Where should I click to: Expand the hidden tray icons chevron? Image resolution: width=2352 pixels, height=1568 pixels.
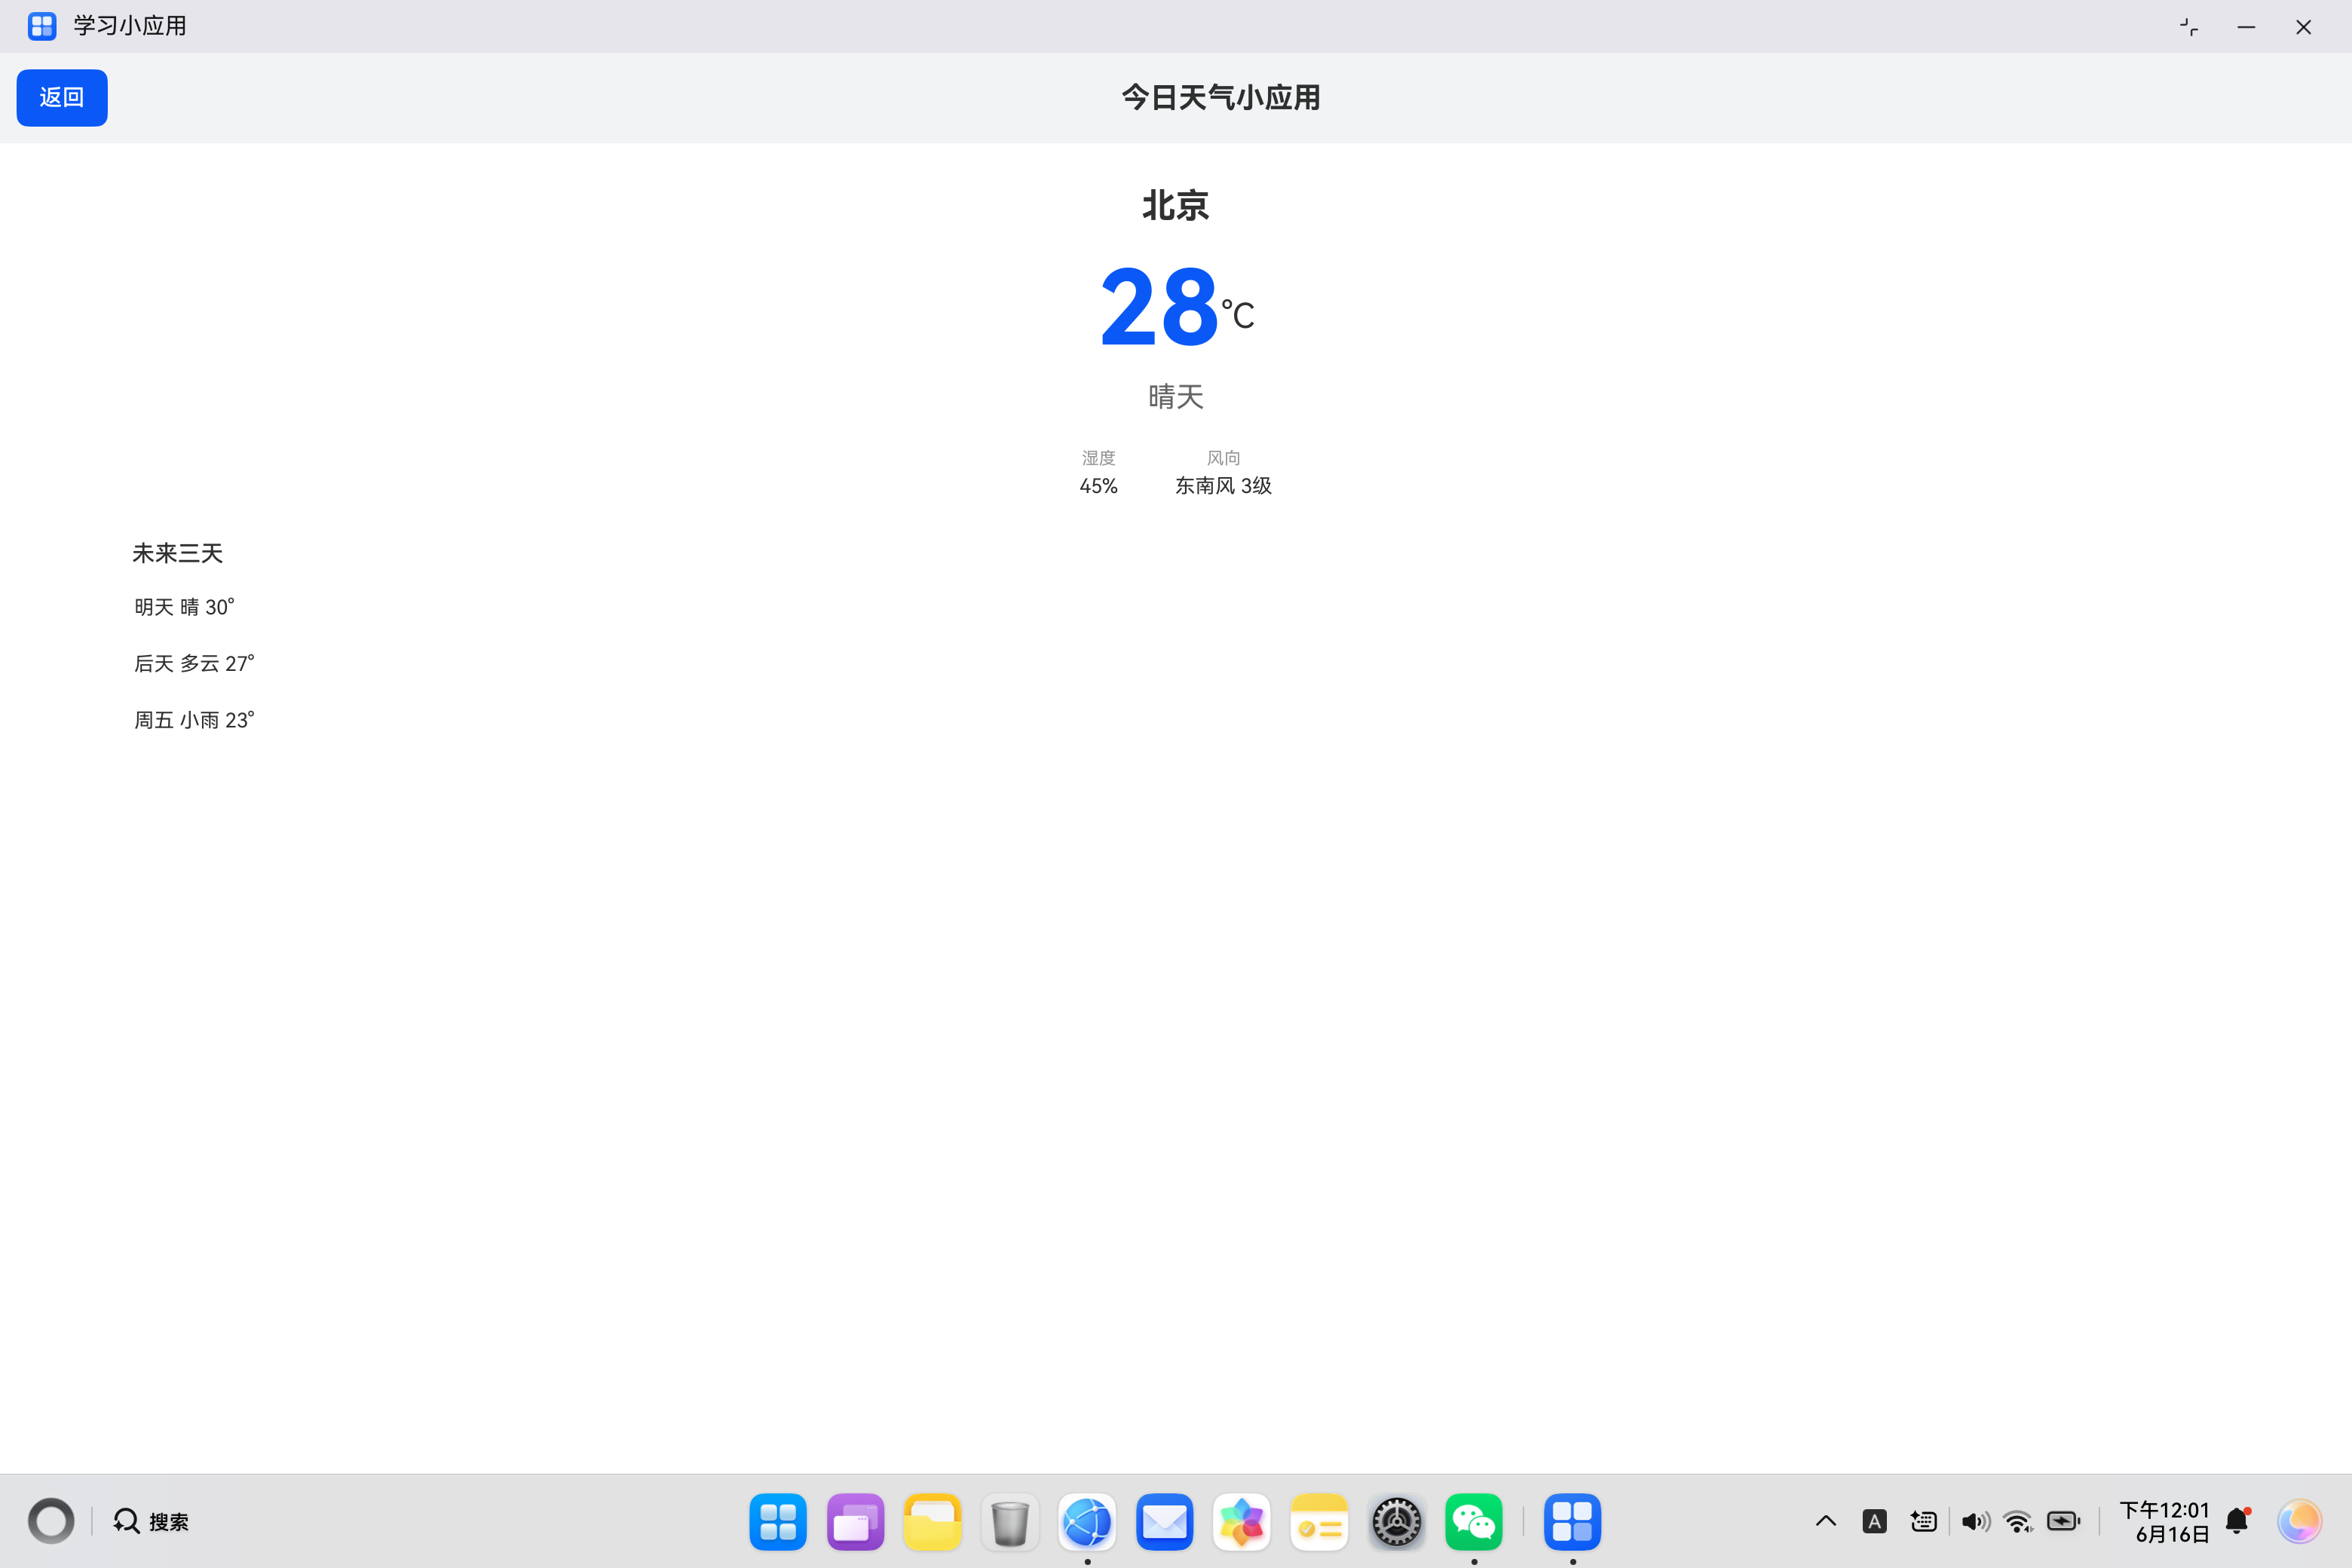coord(1826,1521)
